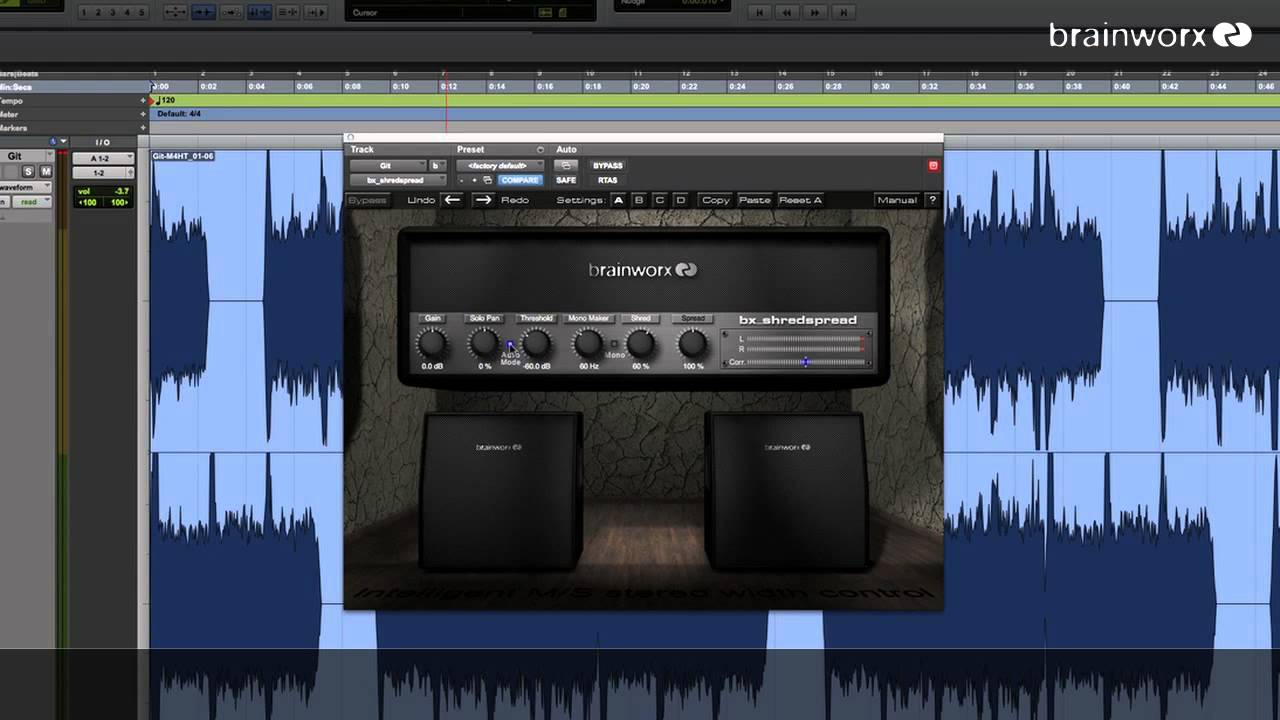Open the 1-2 output path selector below A 1-2
The image size is (1280, 720).
coord(103,173)
